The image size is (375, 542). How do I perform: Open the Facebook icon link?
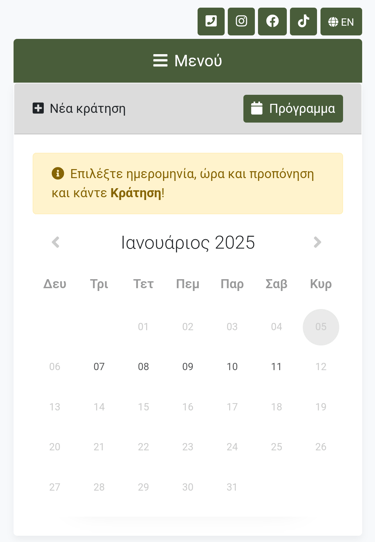[272, 21]
